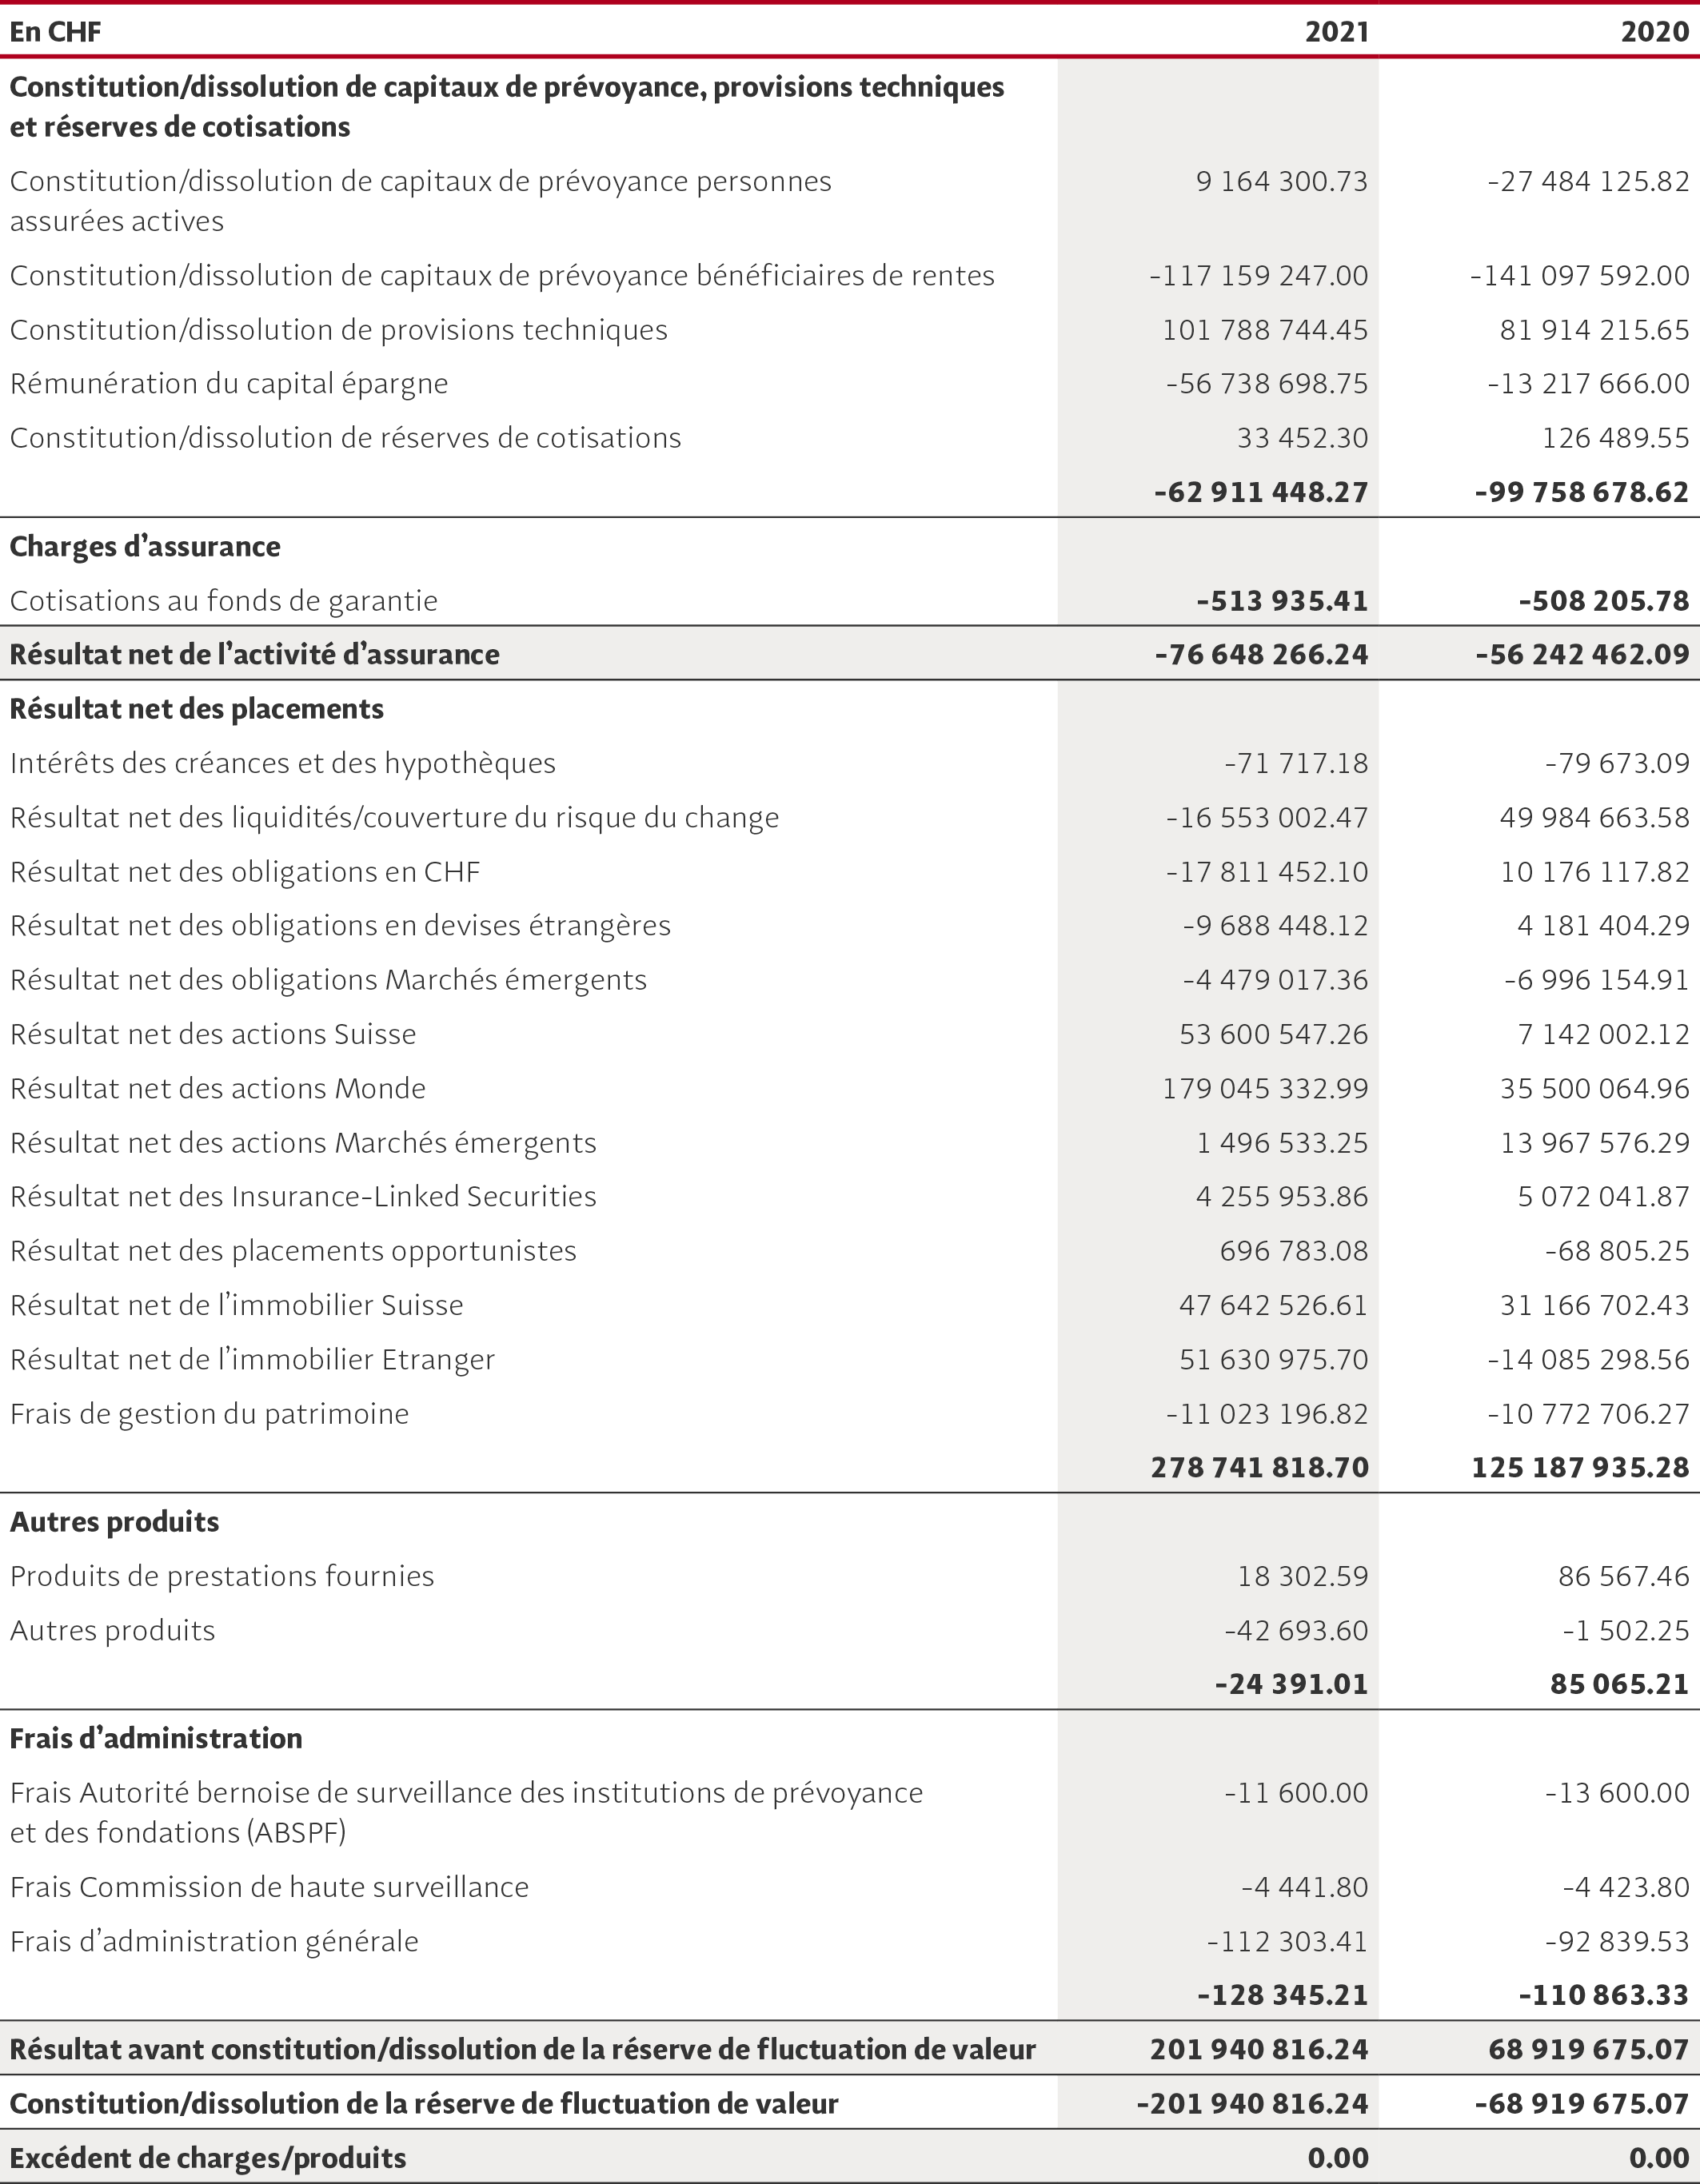Select 'Frais Commission de haute surveillance' label
The width and height of the screenshot is (1700, 2184).
coord(269,1887)
